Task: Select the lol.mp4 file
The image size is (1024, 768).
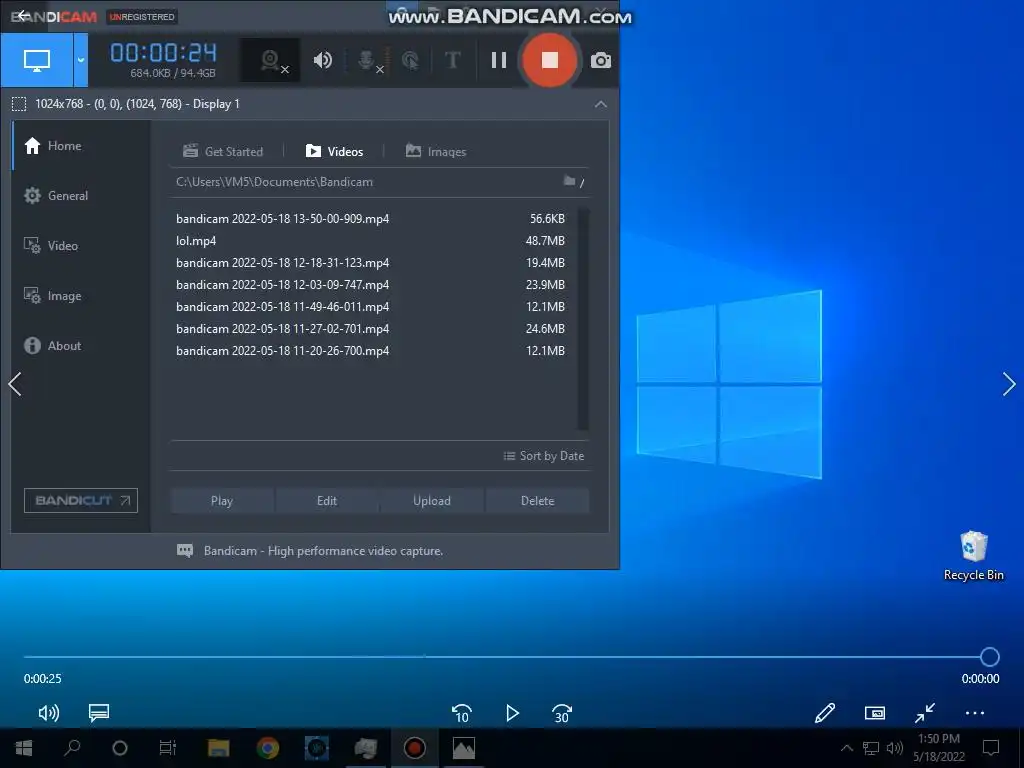Action: pos(370,240)
